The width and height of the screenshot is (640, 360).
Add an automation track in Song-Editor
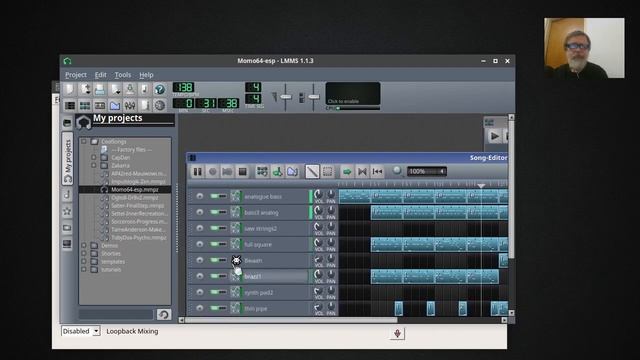[x=293, y=171]
